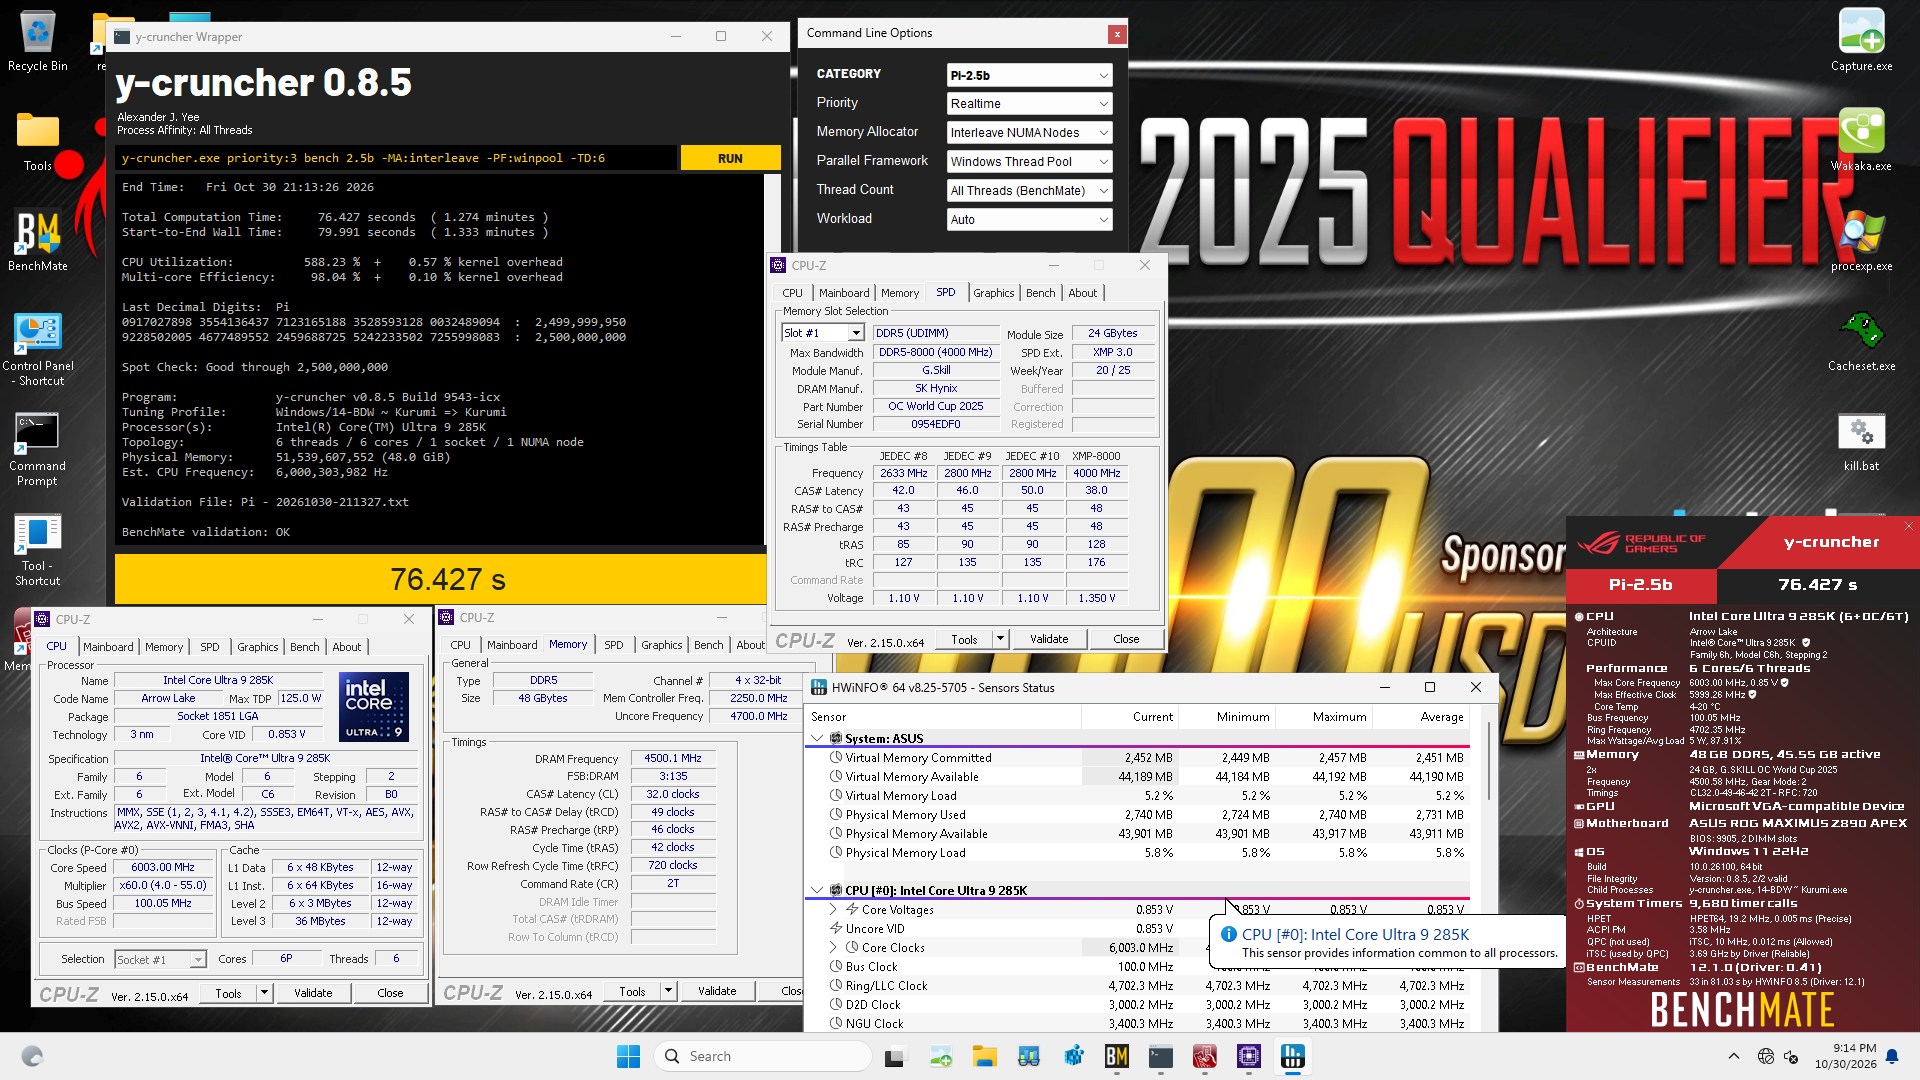1920x1080 pixels.
Task: Switch to the red y-cruncher taskbar icon
Action: [1205, 1056]
